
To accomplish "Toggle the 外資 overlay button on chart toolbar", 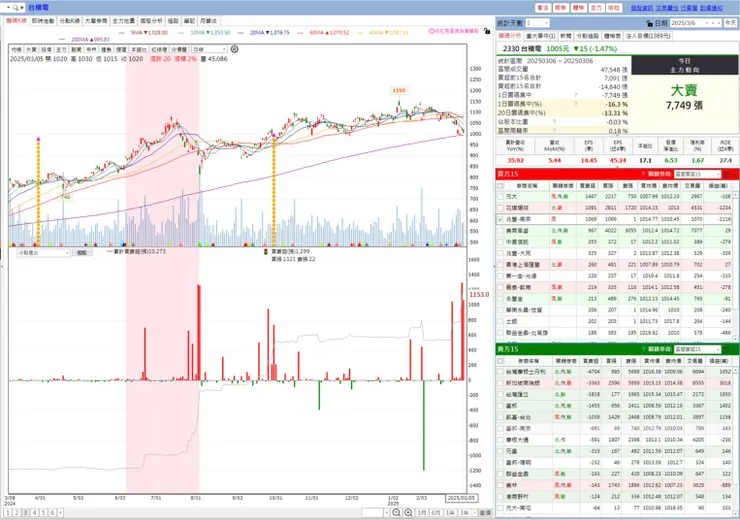I will pyautogui.click(x=31, y=49).
